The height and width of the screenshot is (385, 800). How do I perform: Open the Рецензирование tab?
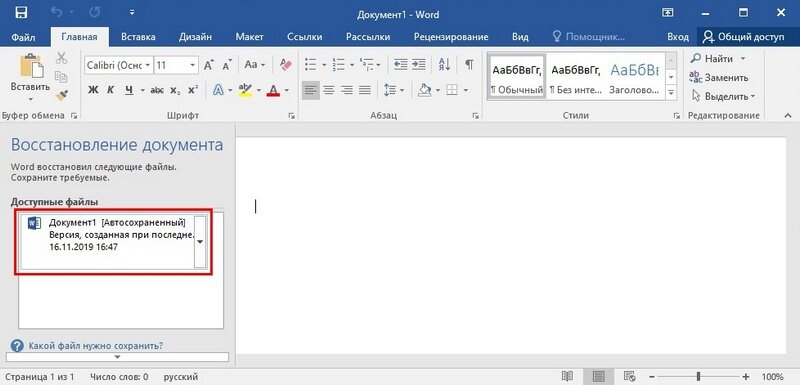(x=451, y=37)
